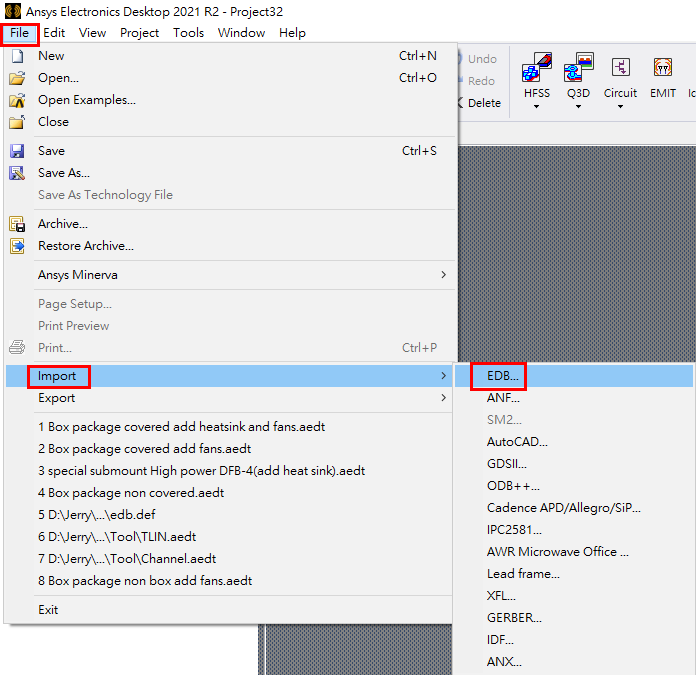Choose Close from the File menu
The height and width of the screenshot is (677, 696).
coord(231,122)
